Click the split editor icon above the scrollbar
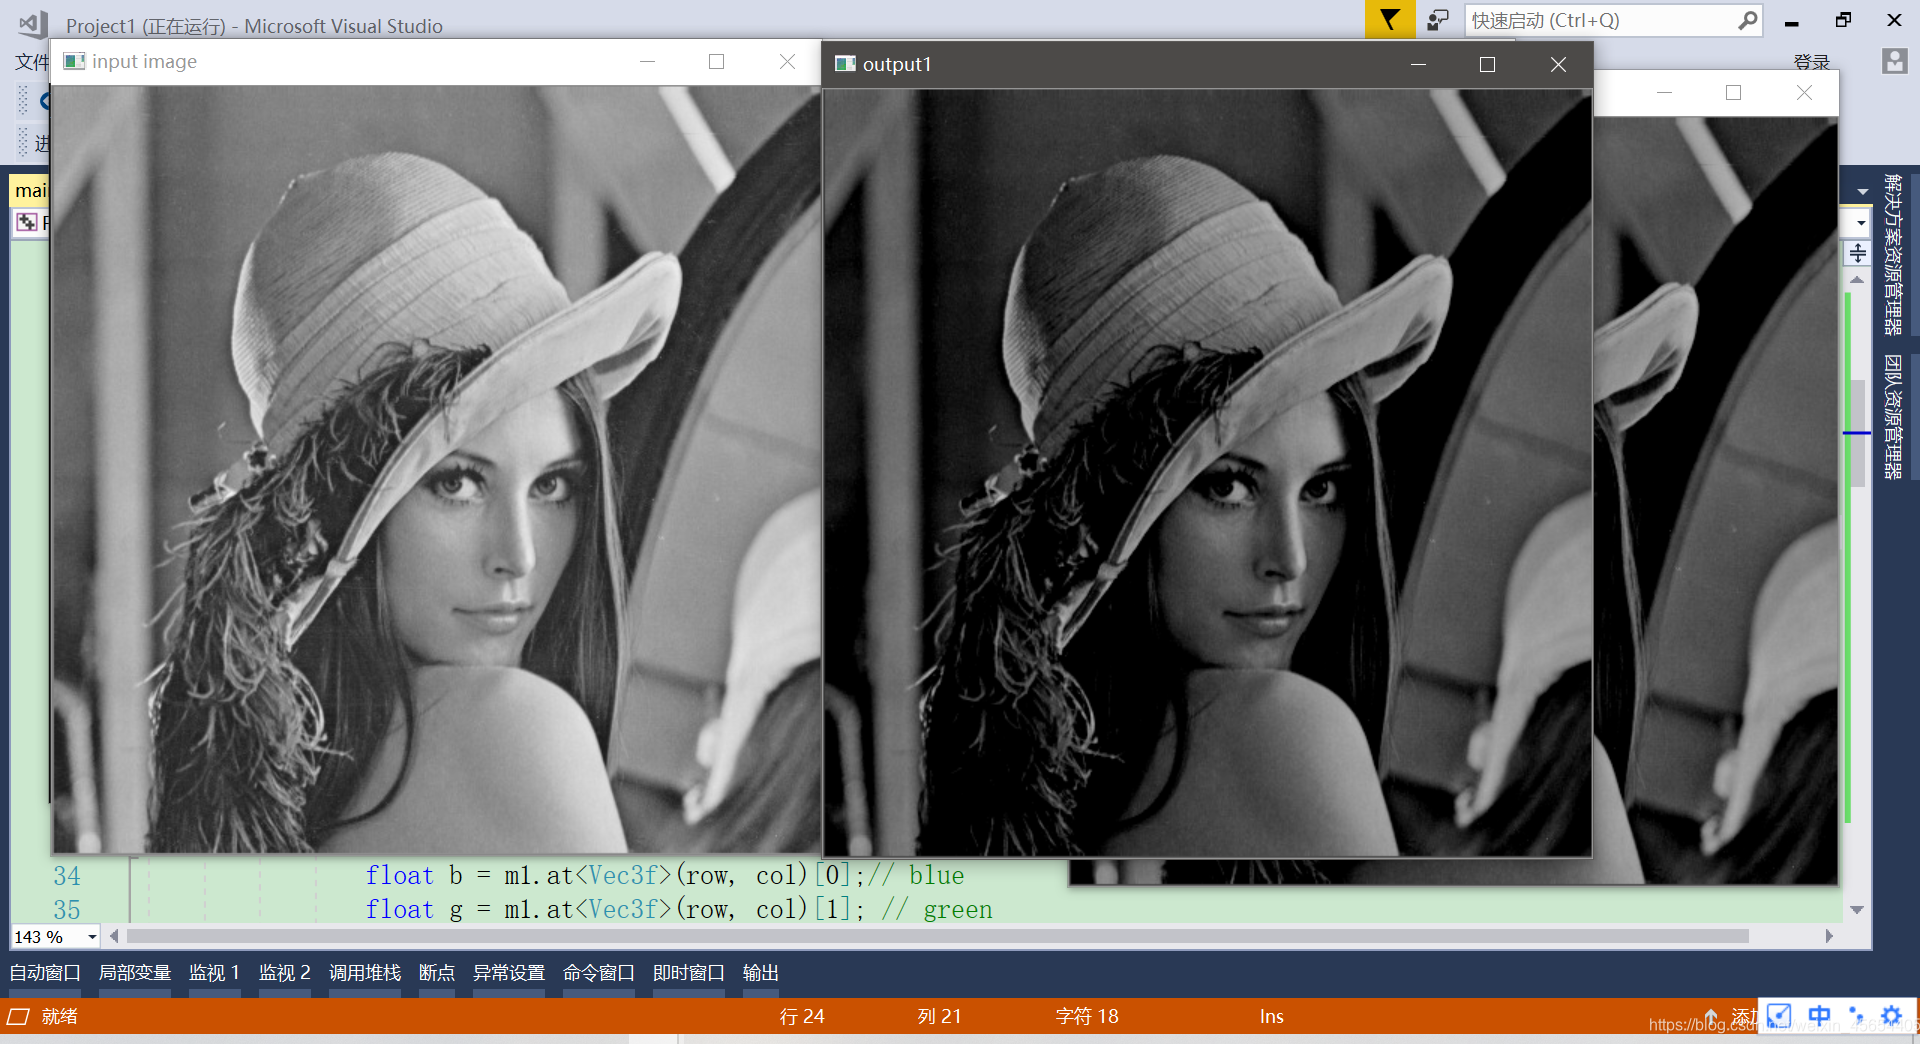The image size is (1931, 1044). click(1857, 253)
